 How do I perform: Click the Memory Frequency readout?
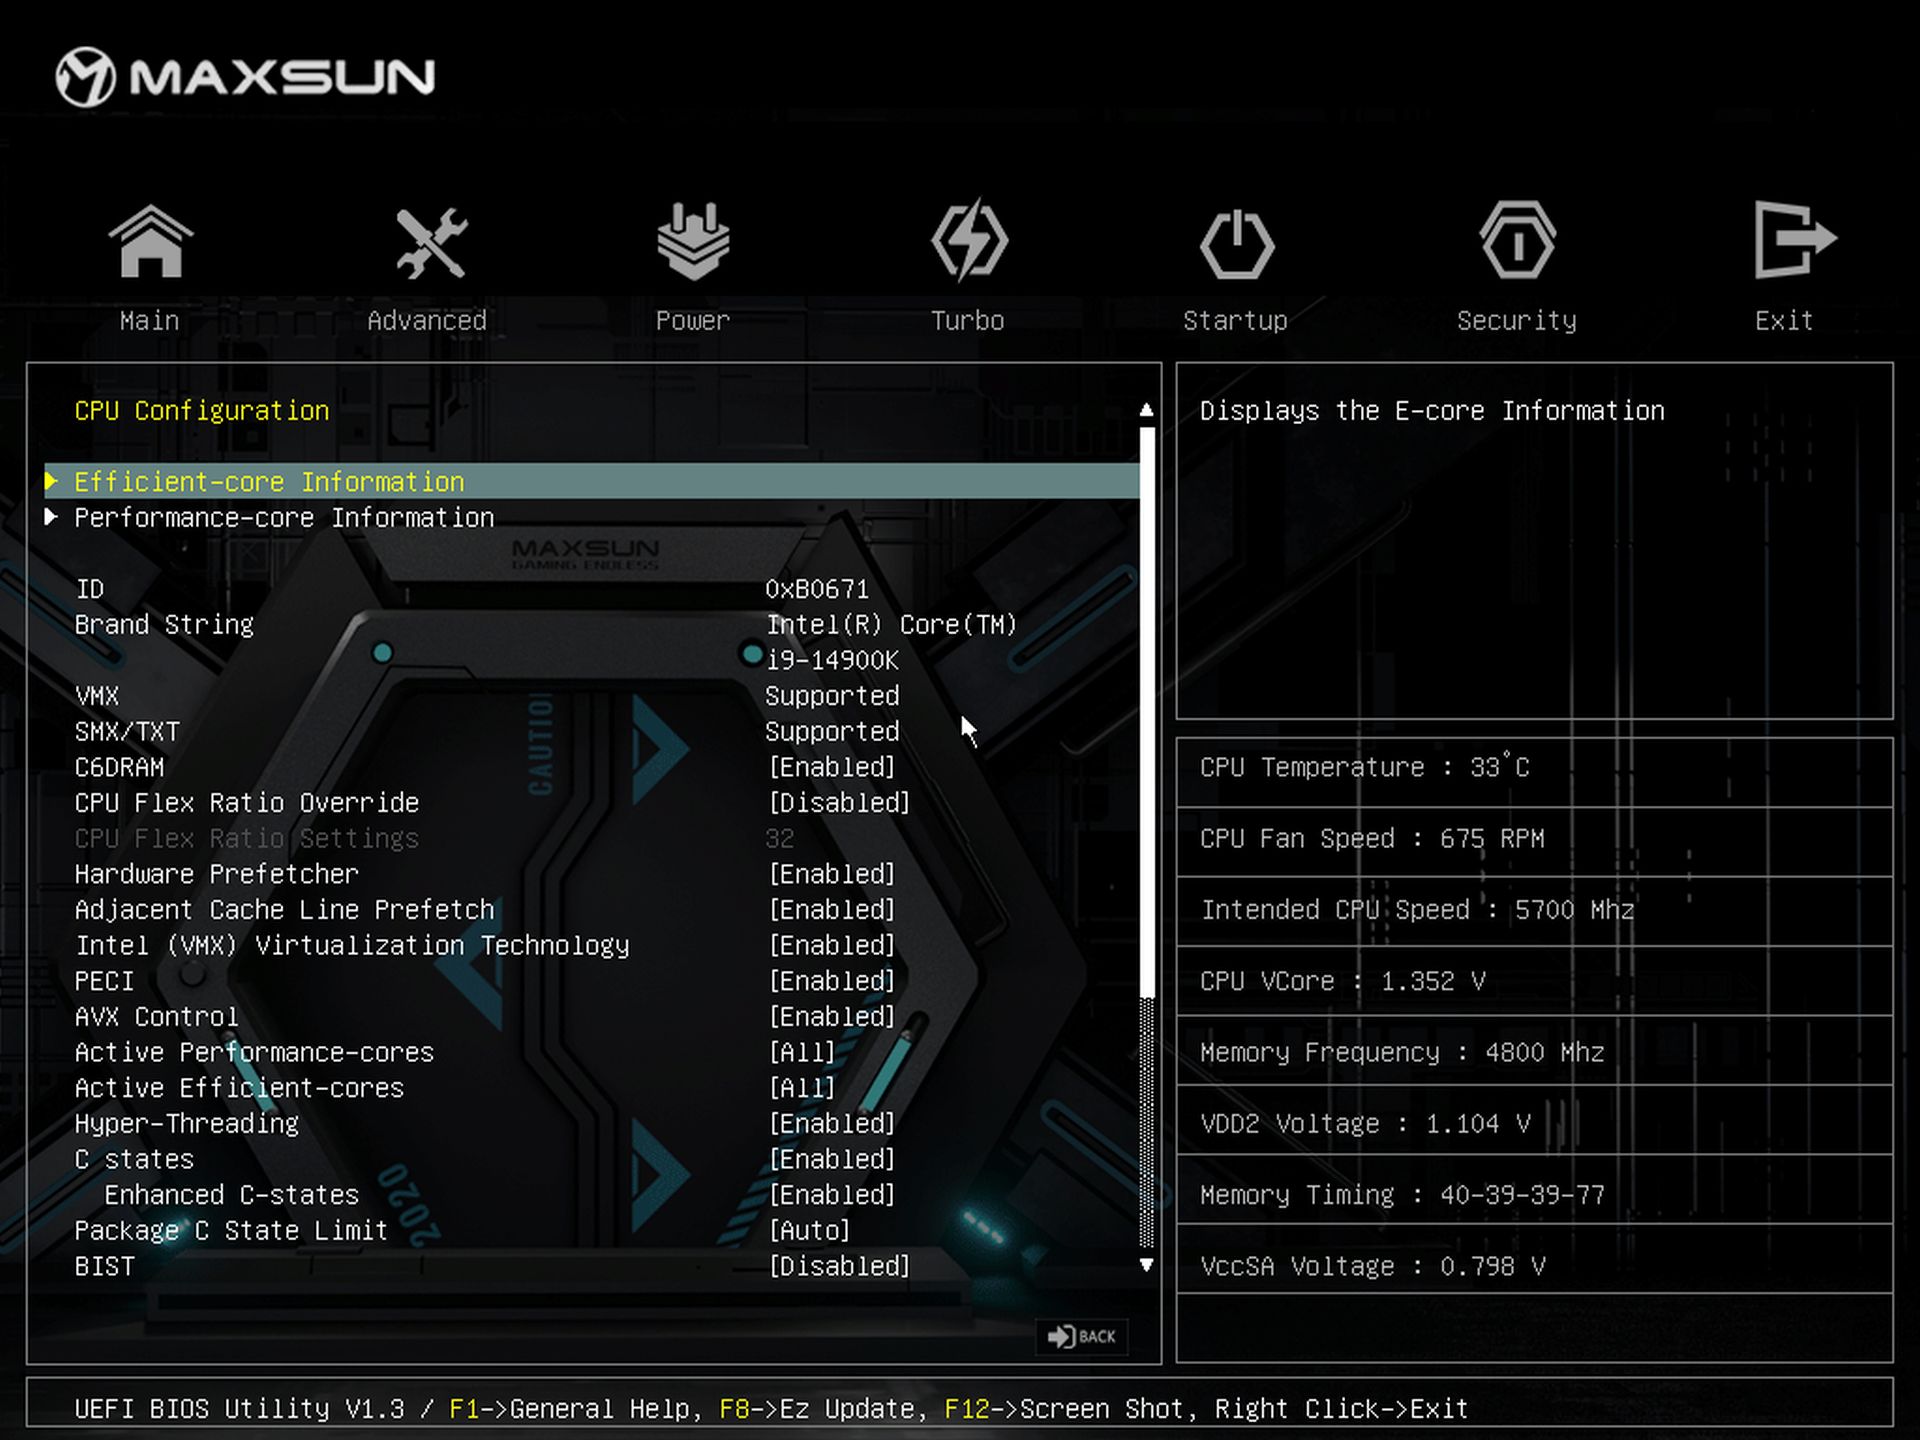(x=1402, y=1052)
